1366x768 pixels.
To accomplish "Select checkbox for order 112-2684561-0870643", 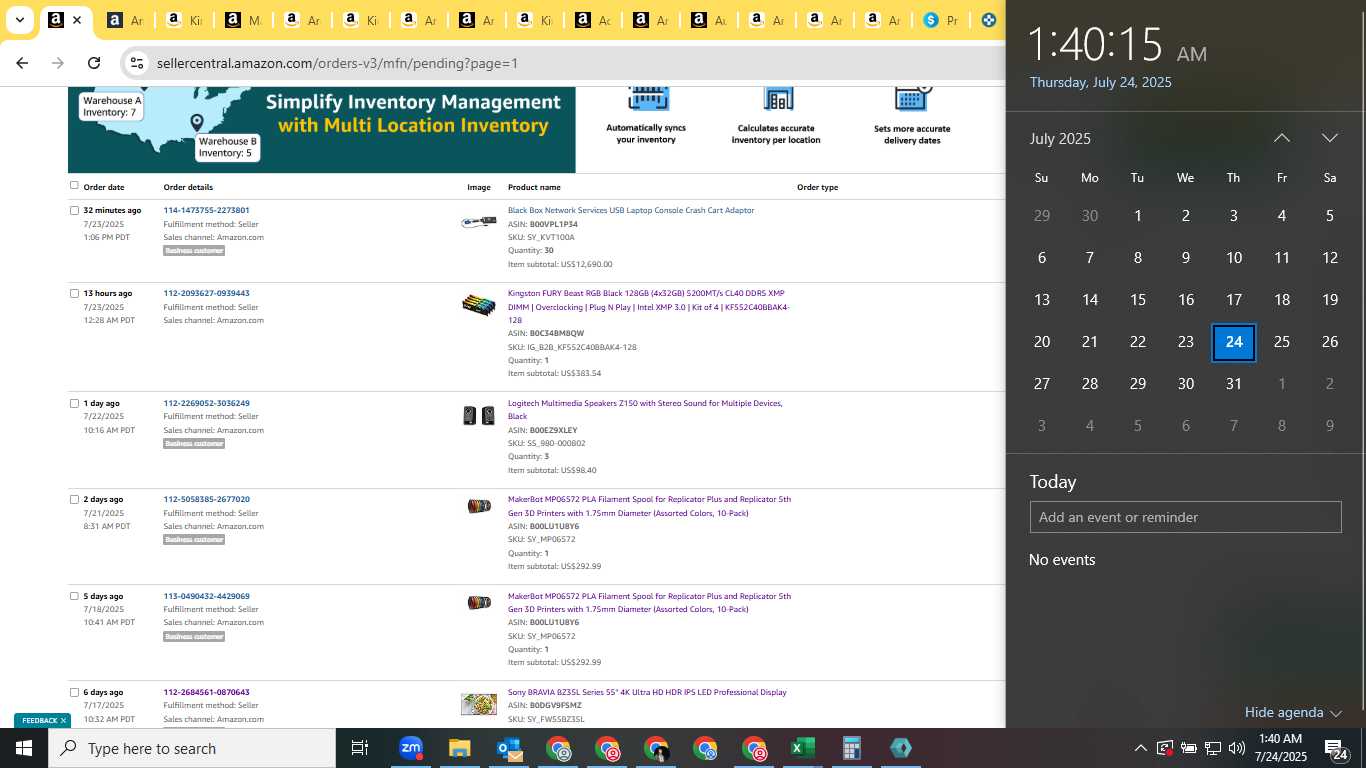I will point(74,692).
